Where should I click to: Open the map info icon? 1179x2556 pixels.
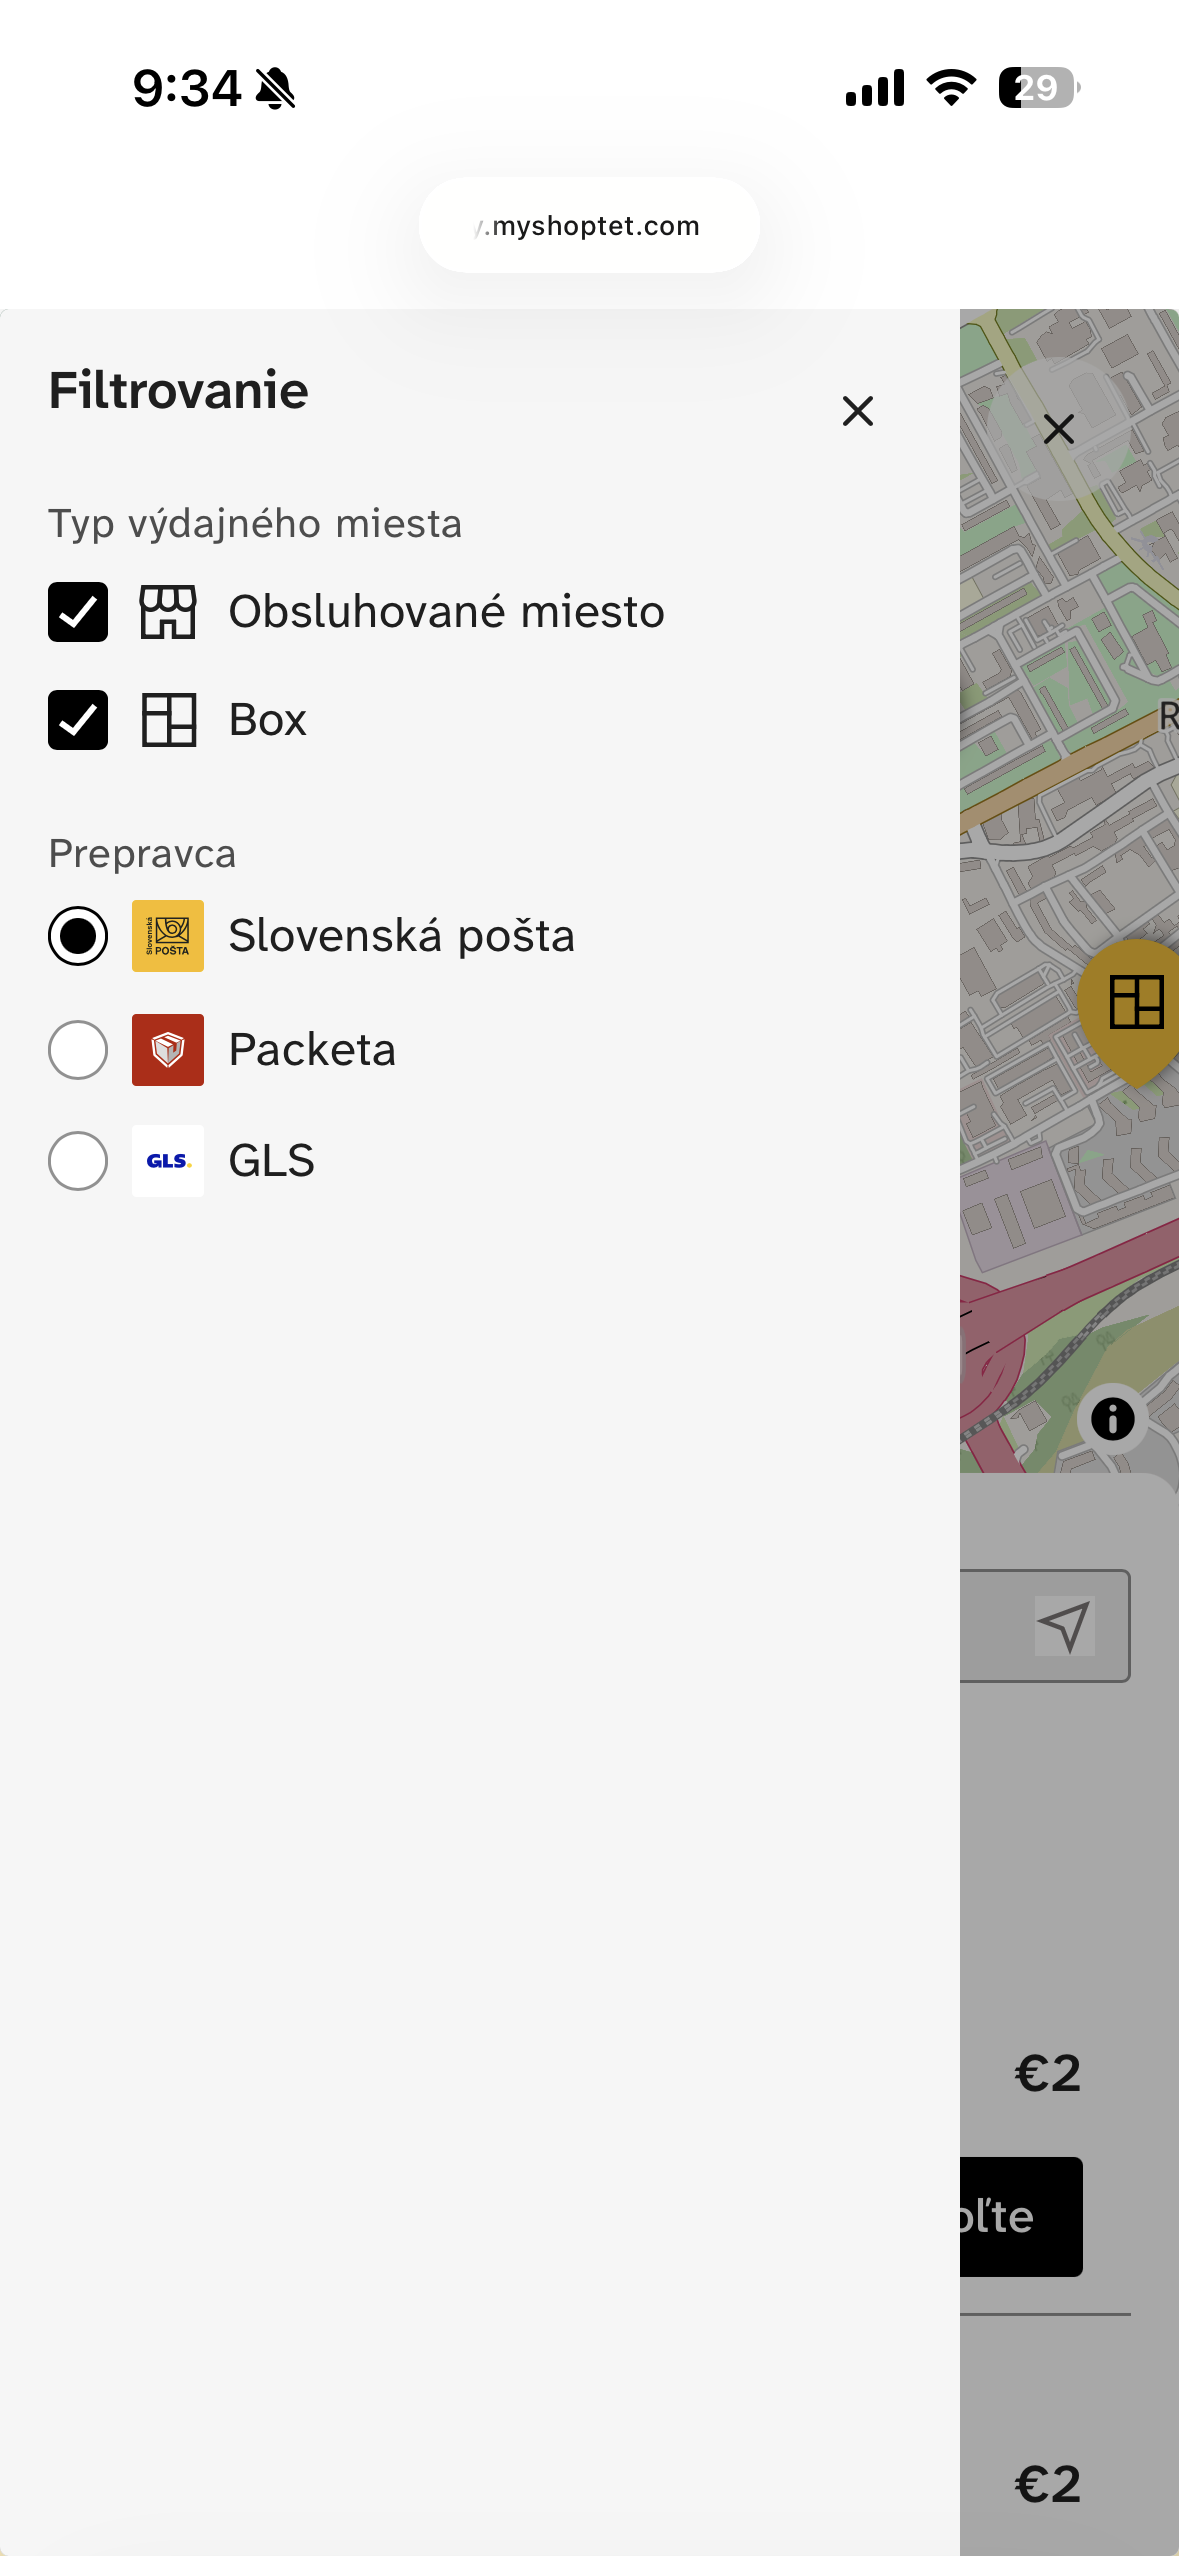[x=1112, y=1419]
